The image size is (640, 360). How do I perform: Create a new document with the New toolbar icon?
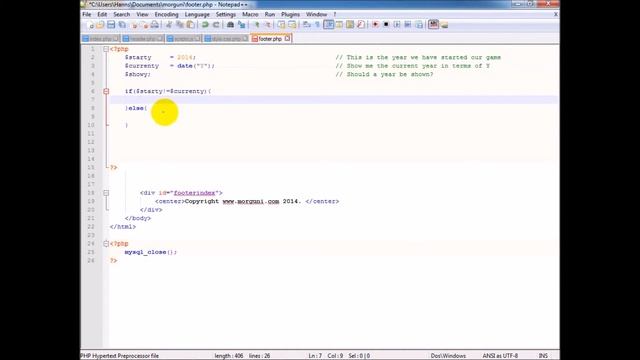[x=91, y=25]
